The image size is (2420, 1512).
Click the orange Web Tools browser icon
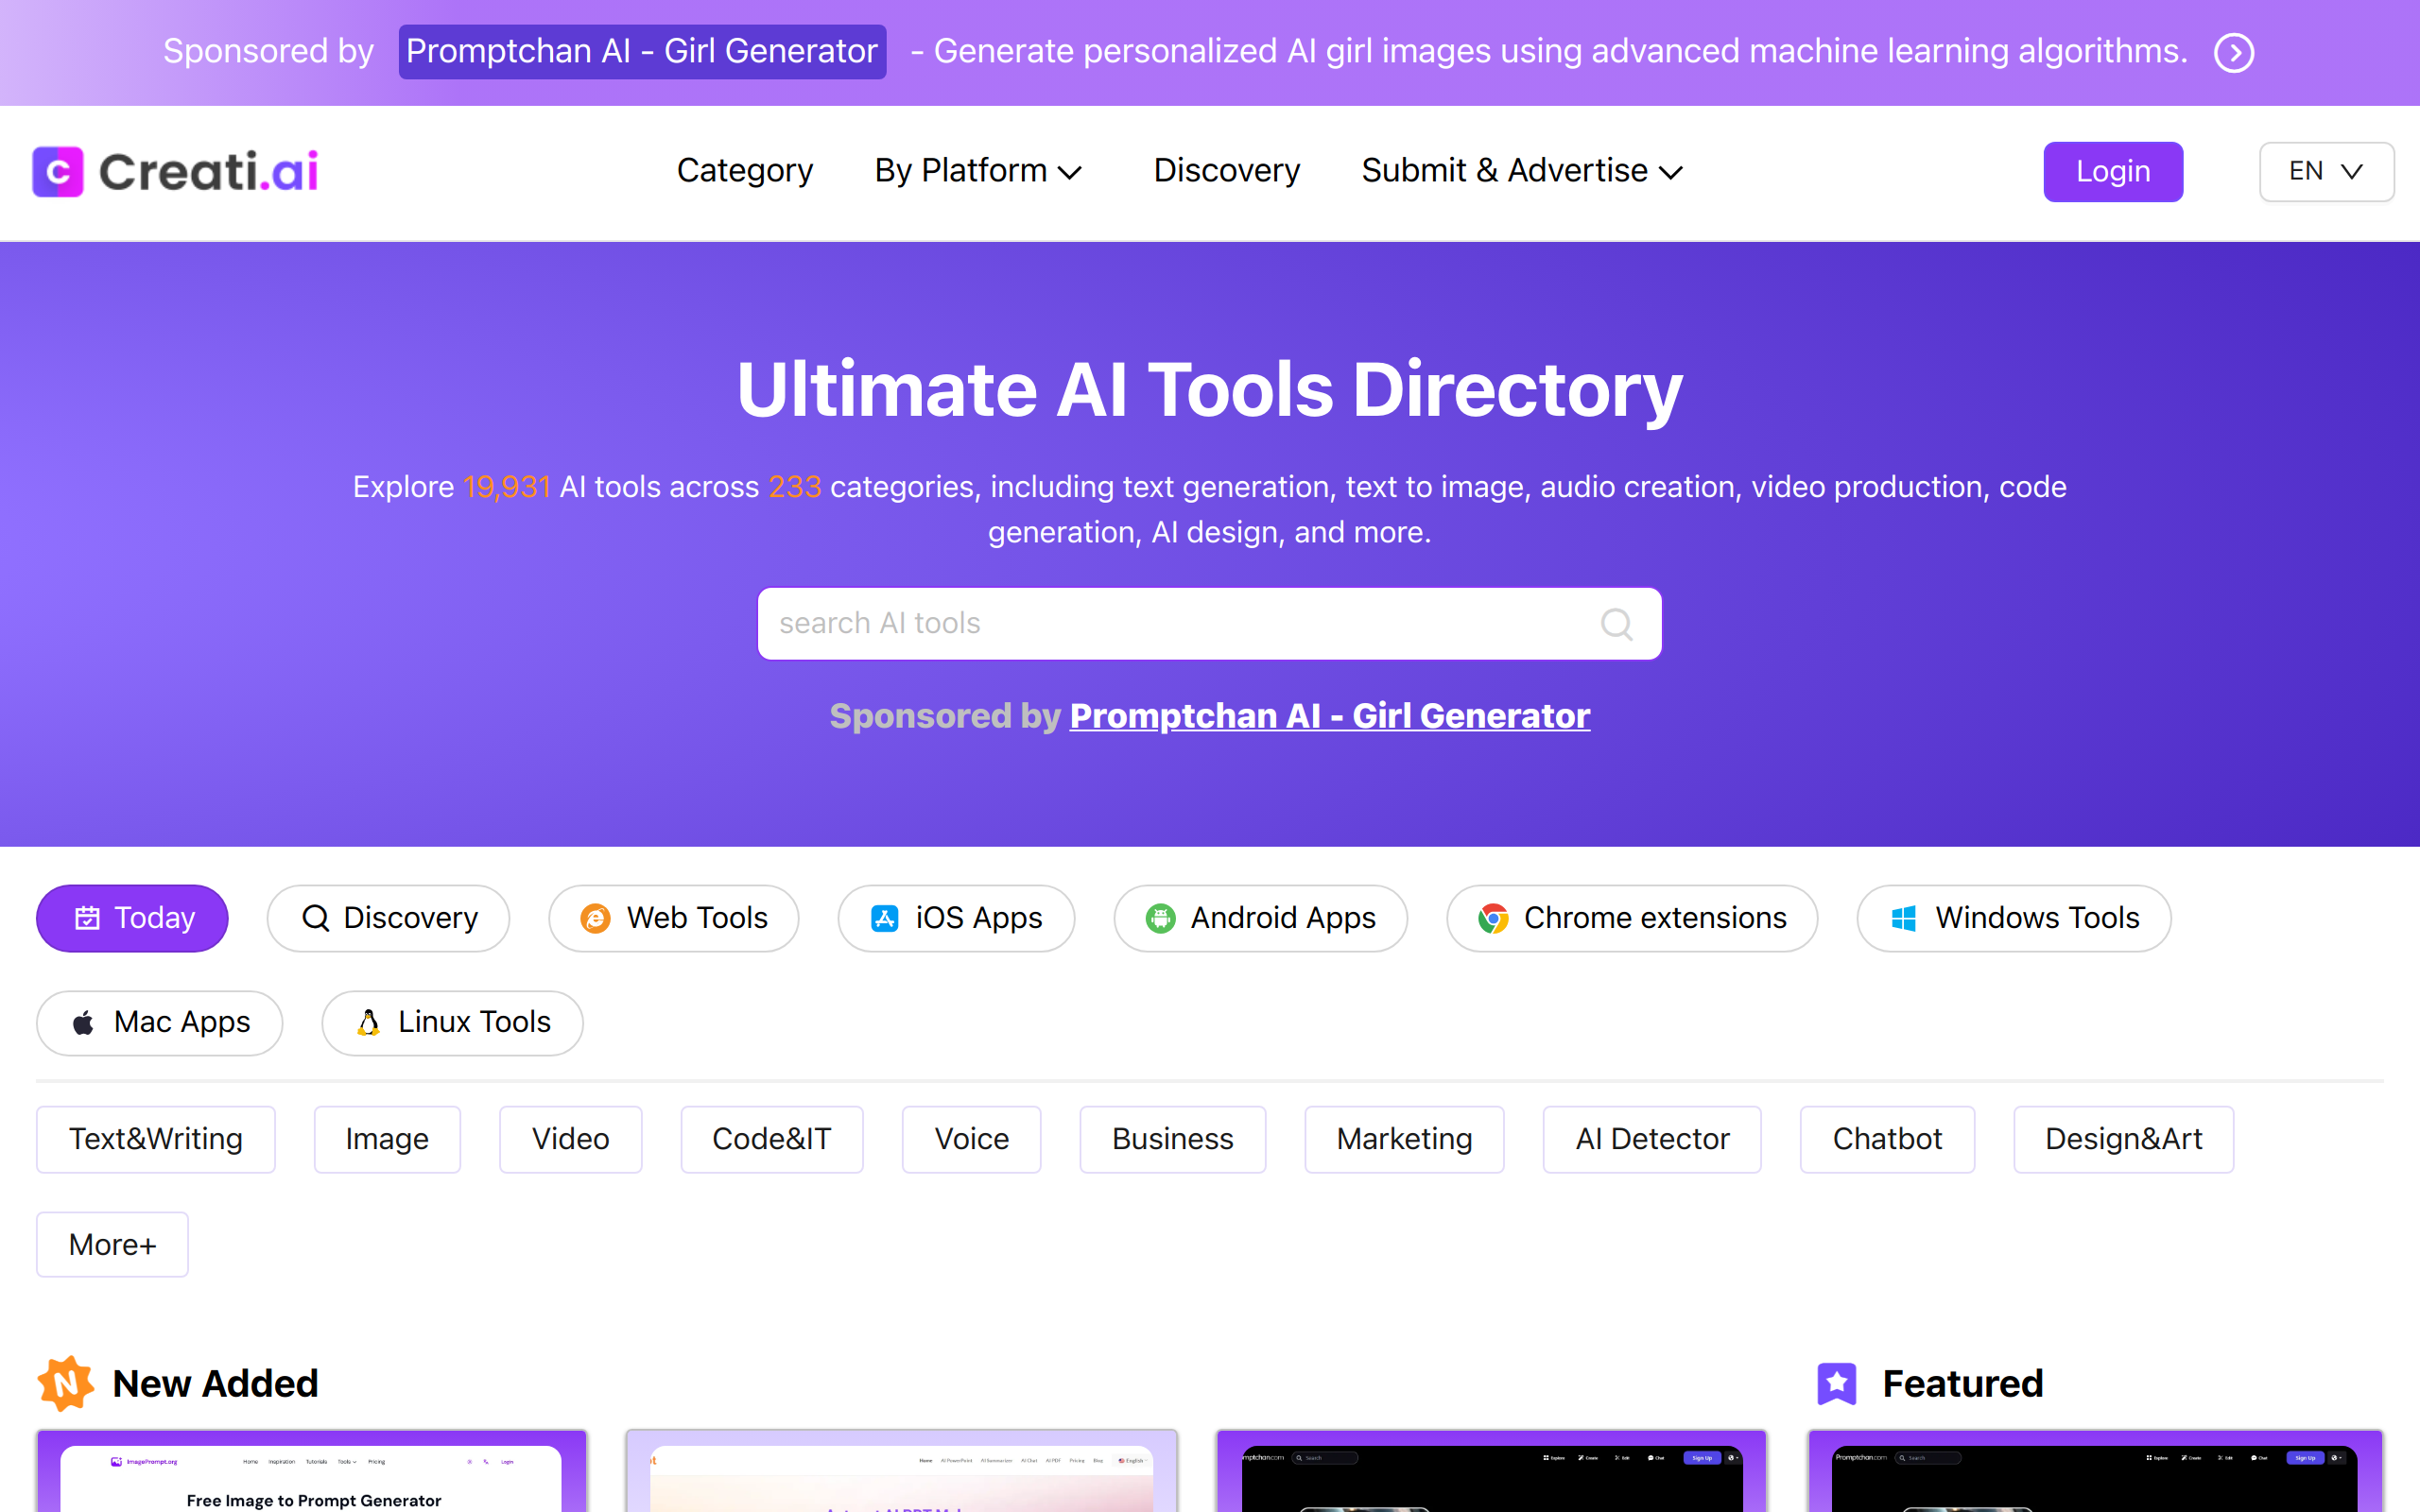(x=595, y=918)
